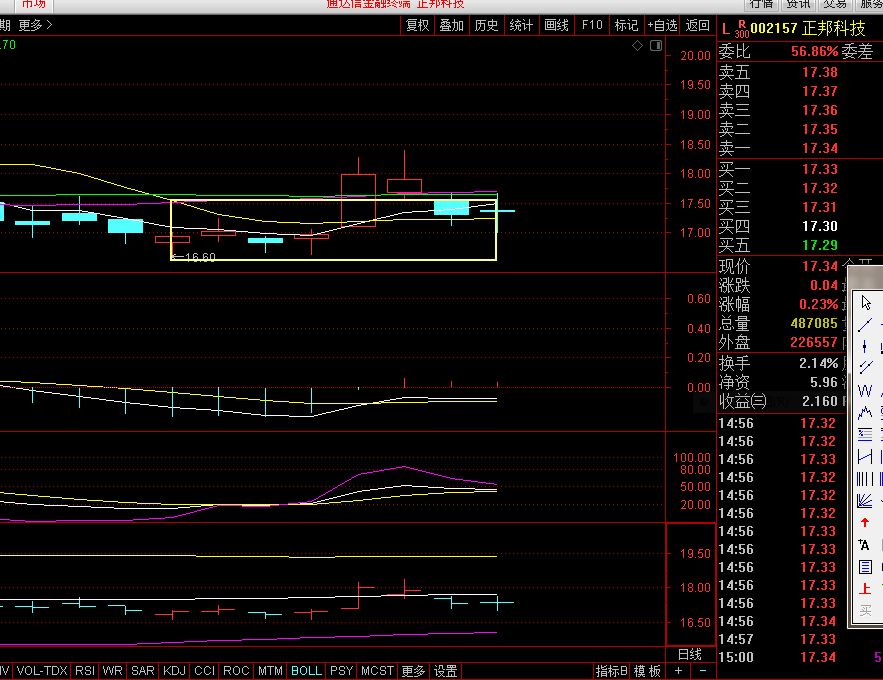Select the active BOLL indicator tab
This screenshot has width=883, height=680.
pyautogui.click(x=306, y=671)
